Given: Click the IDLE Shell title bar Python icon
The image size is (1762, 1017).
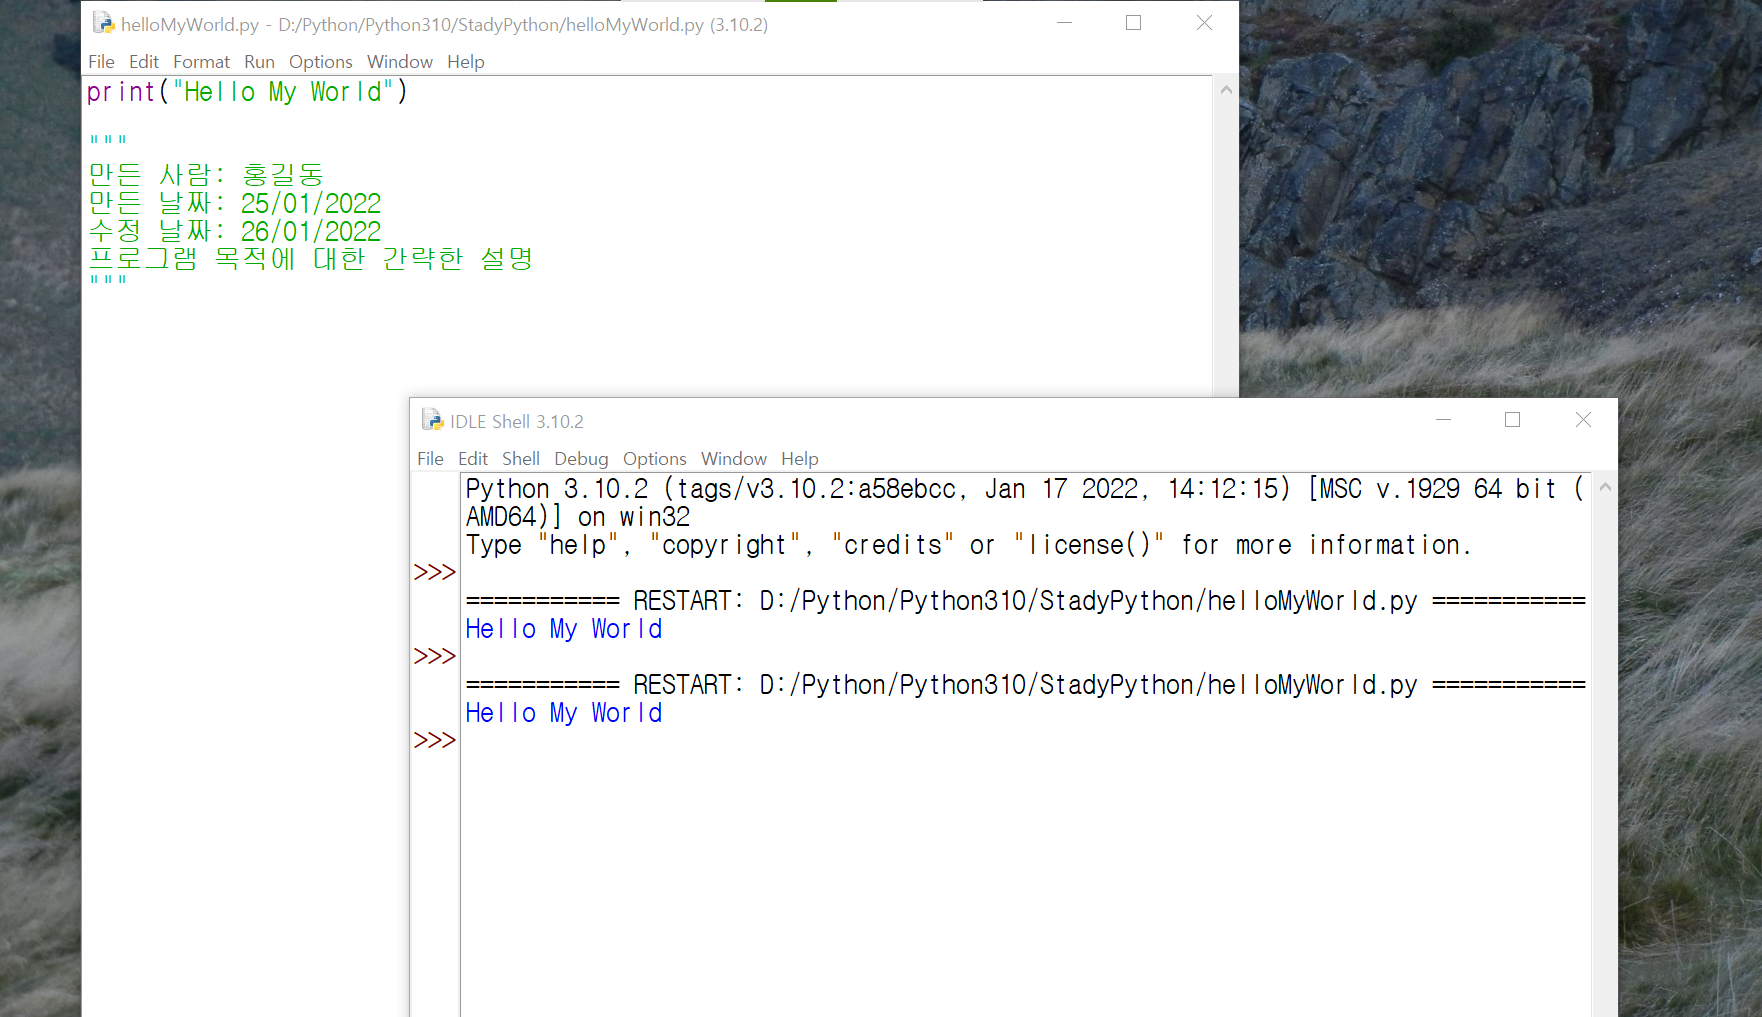Looking at the screenshot, I should [x=432, y=420].
